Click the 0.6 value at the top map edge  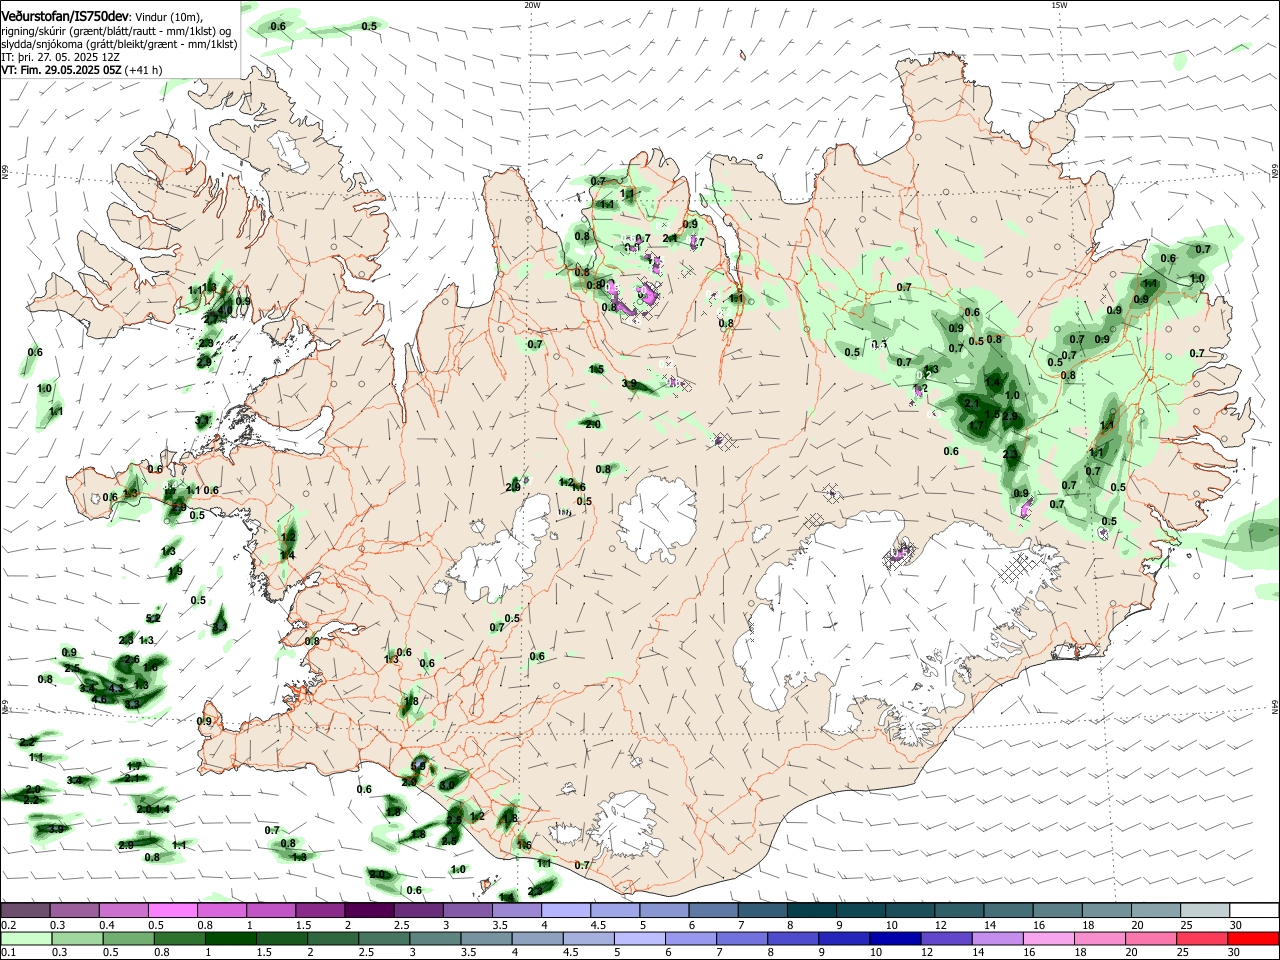(278, 26)
